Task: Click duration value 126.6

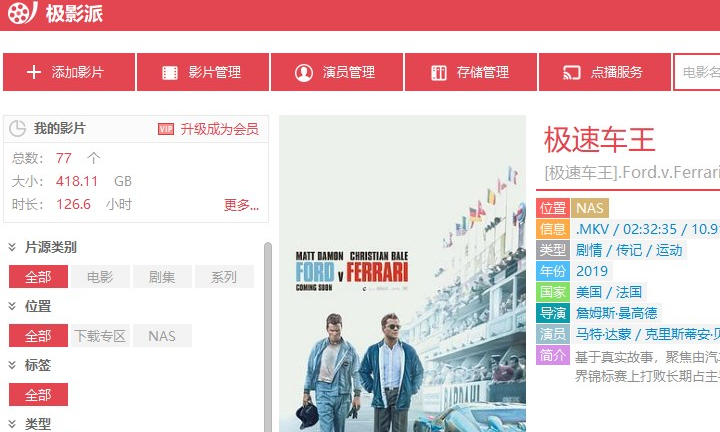Action: point(73,204)
